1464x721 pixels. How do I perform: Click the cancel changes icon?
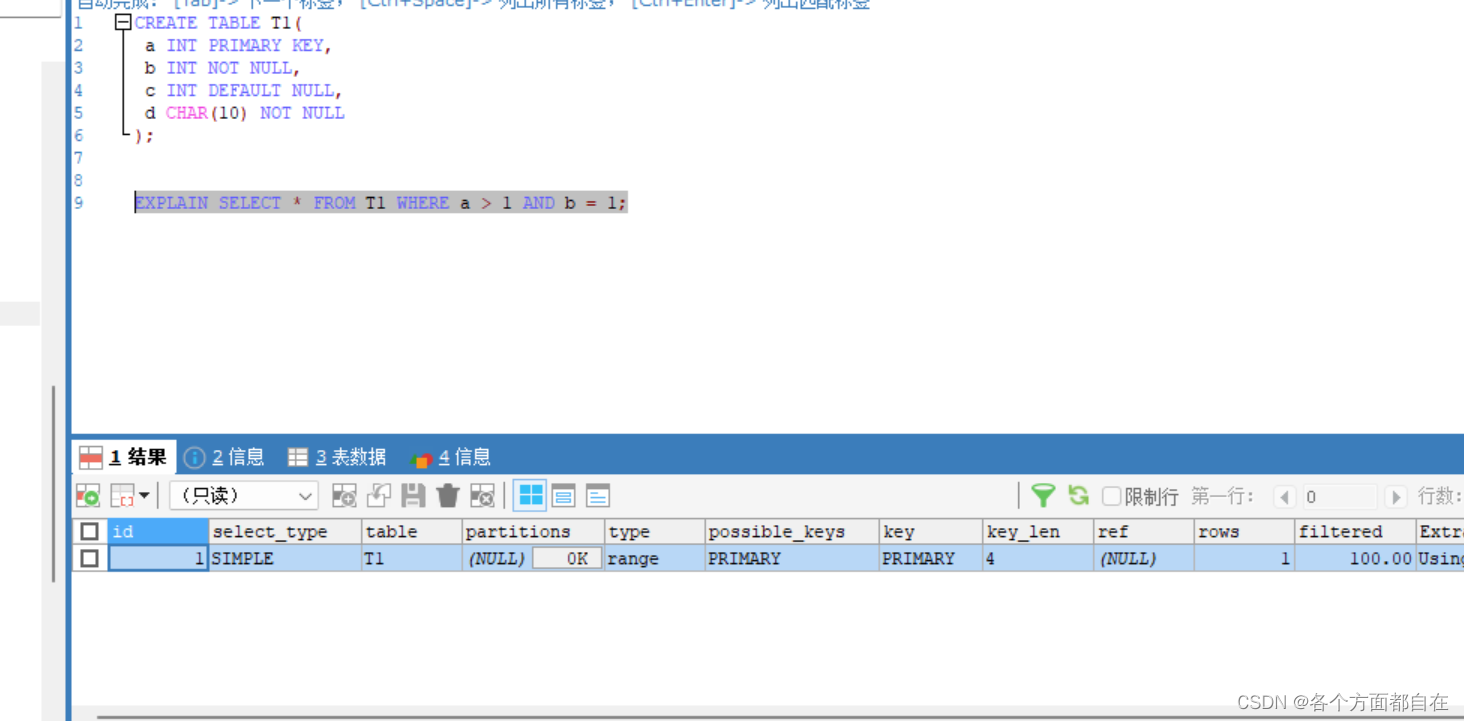(x=482, y=495)
